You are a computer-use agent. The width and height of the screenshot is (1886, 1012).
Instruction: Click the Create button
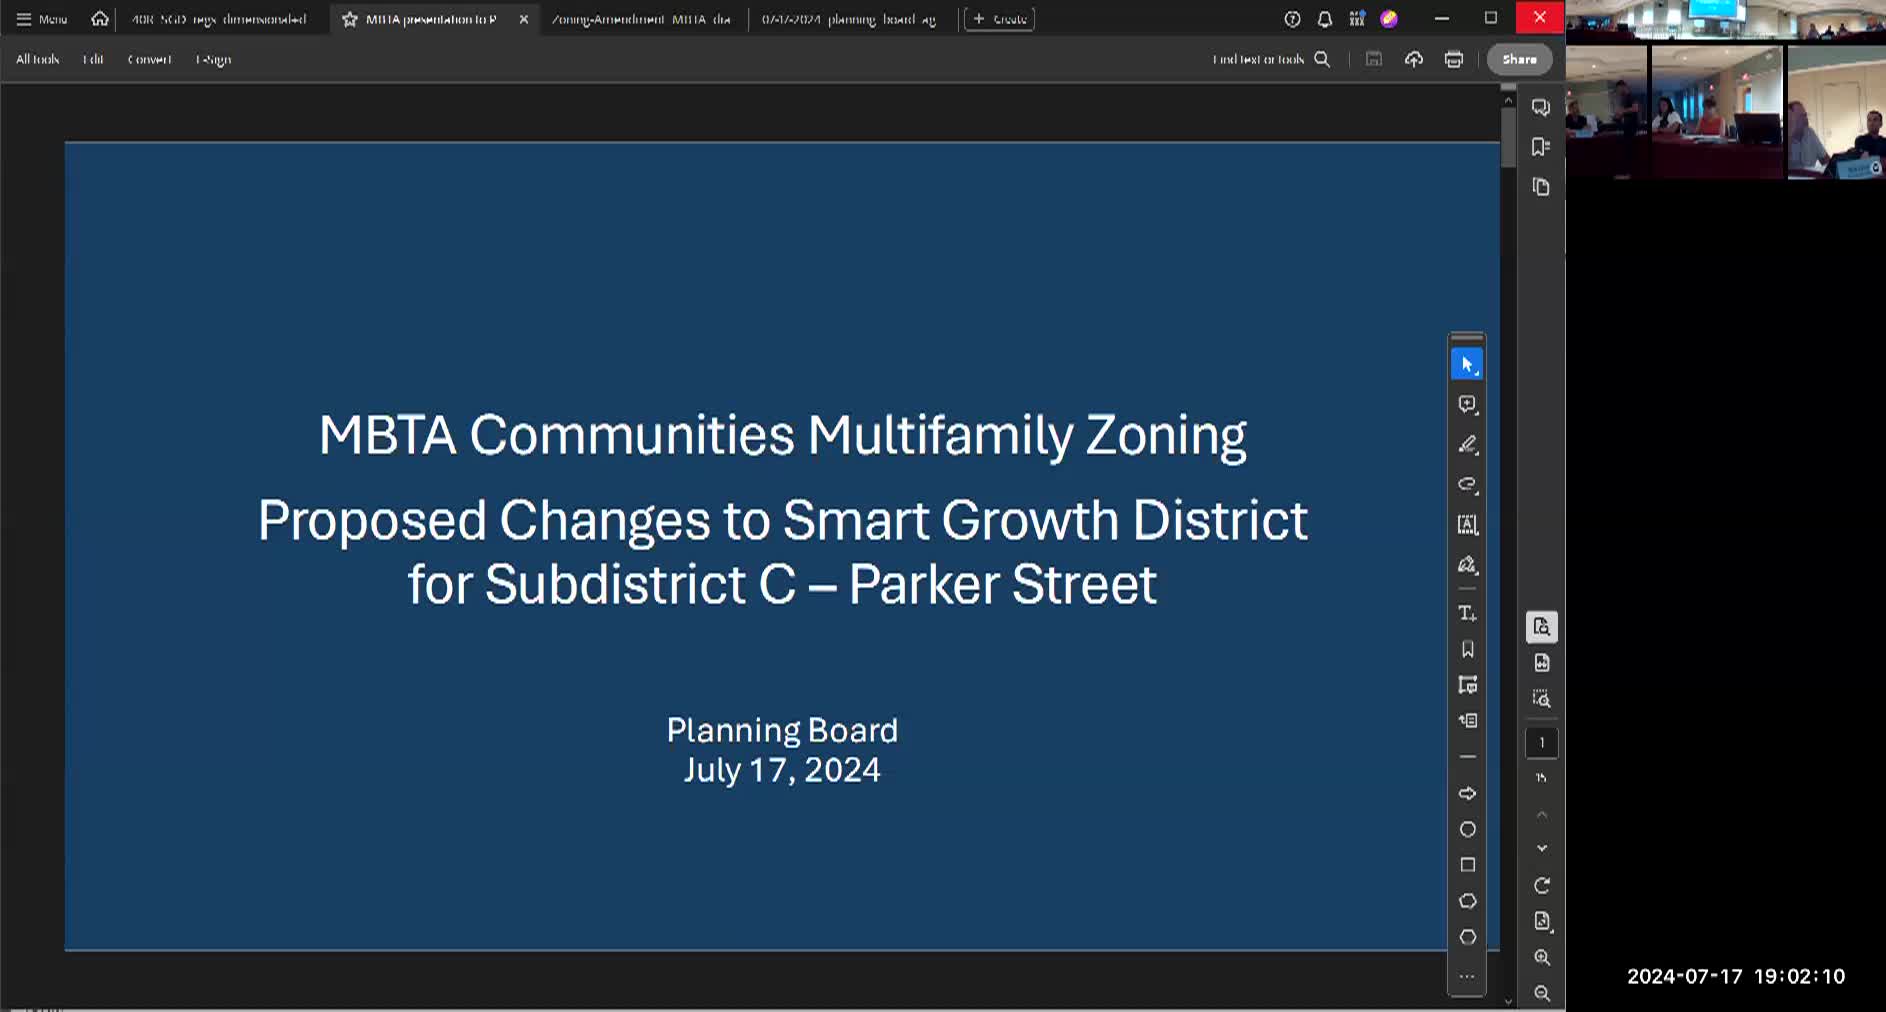point(999,19)
